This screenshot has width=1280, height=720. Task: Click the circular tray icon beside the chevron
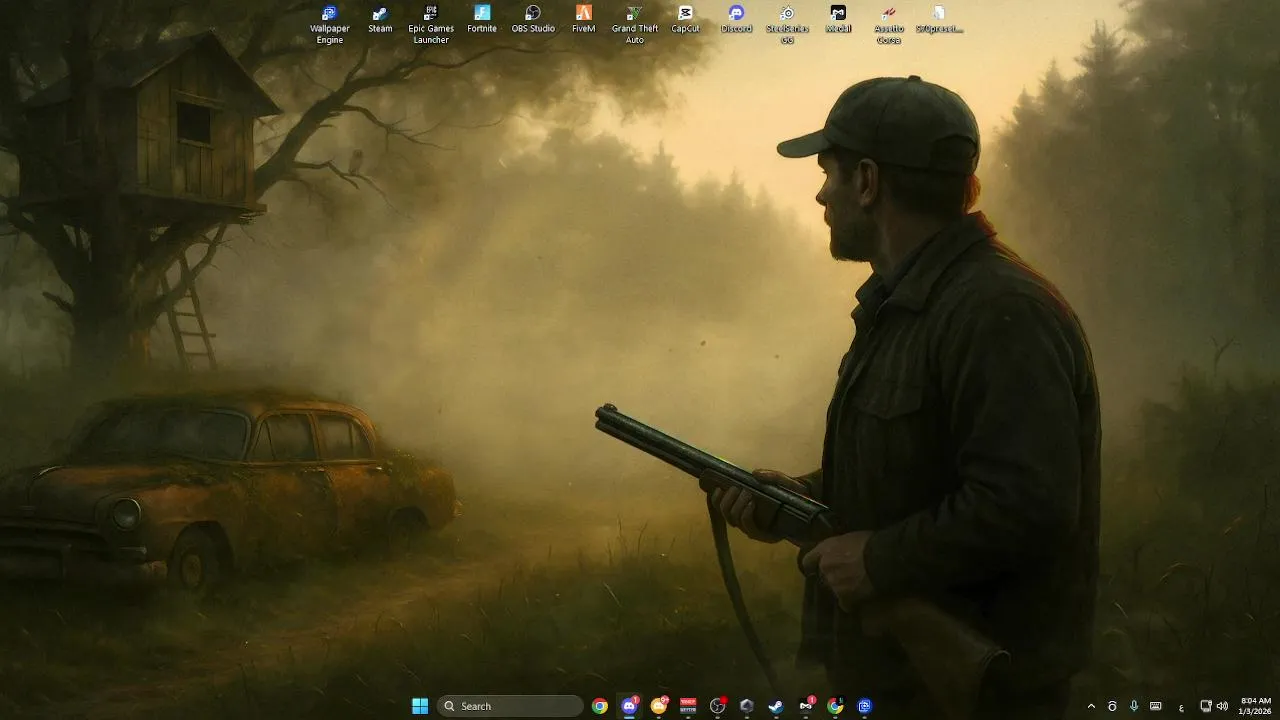(x=1112, y=706)
